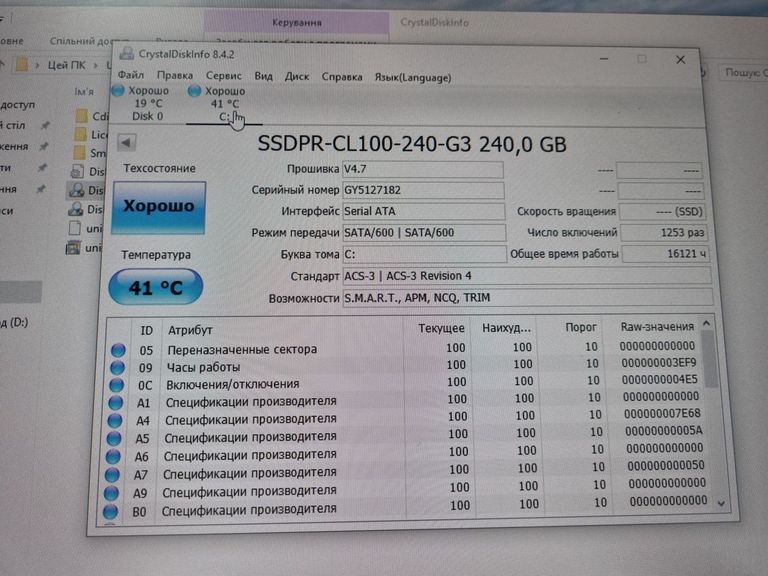The image size is (768, 576).
Task: Click the Буква тома C: field
Action: [x=425, y=254]
